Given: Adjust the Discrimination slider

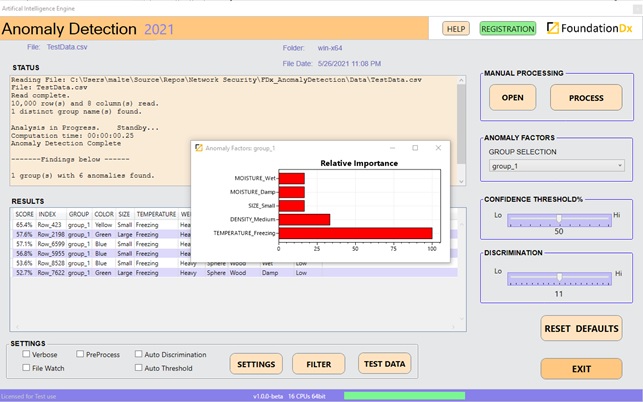Looking at the screenshot, I should point(559,278).
